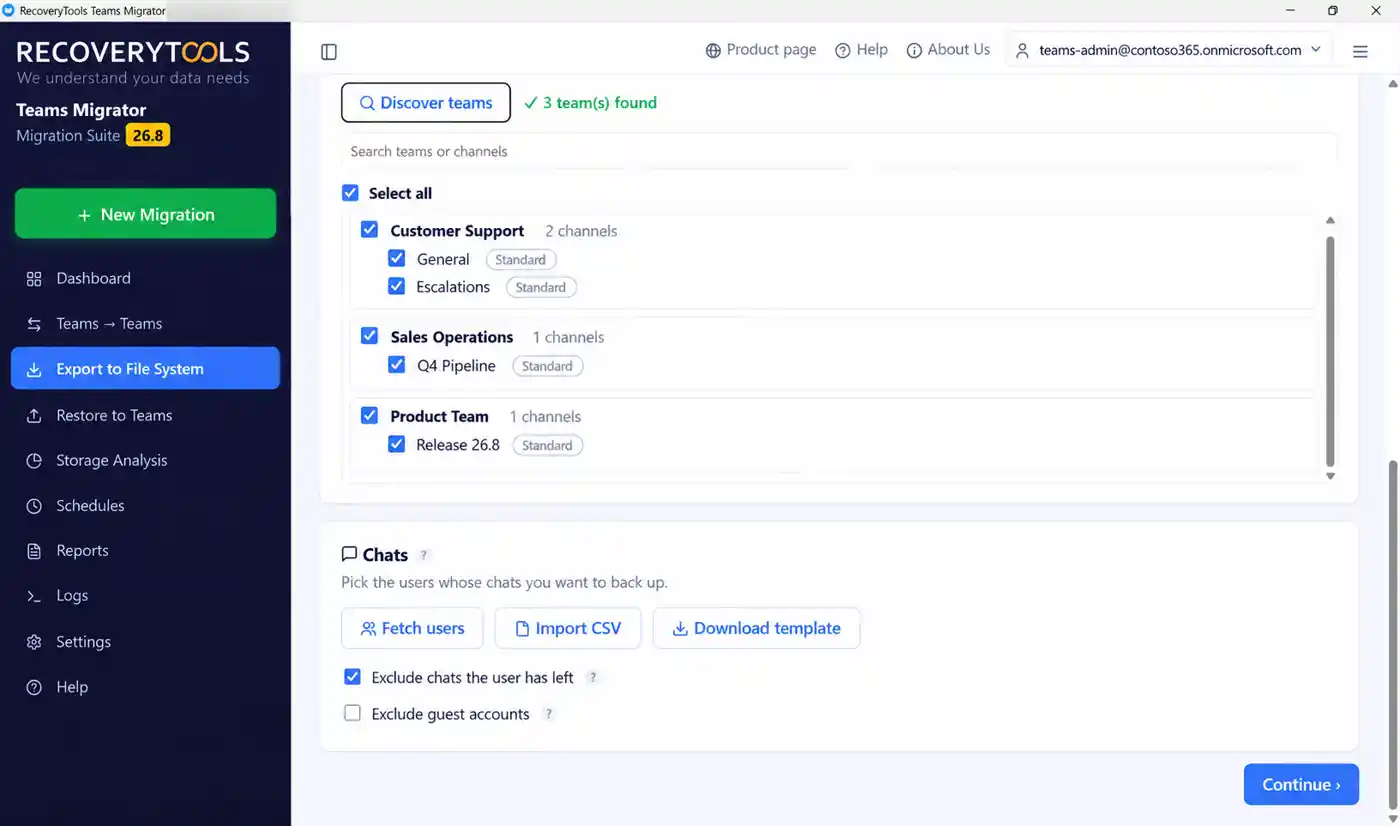Click the help icon beside Exclude chats the user has left

592,678
